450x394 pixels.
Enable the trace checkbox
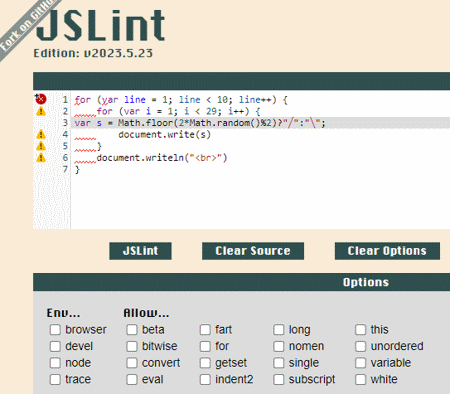55,379
